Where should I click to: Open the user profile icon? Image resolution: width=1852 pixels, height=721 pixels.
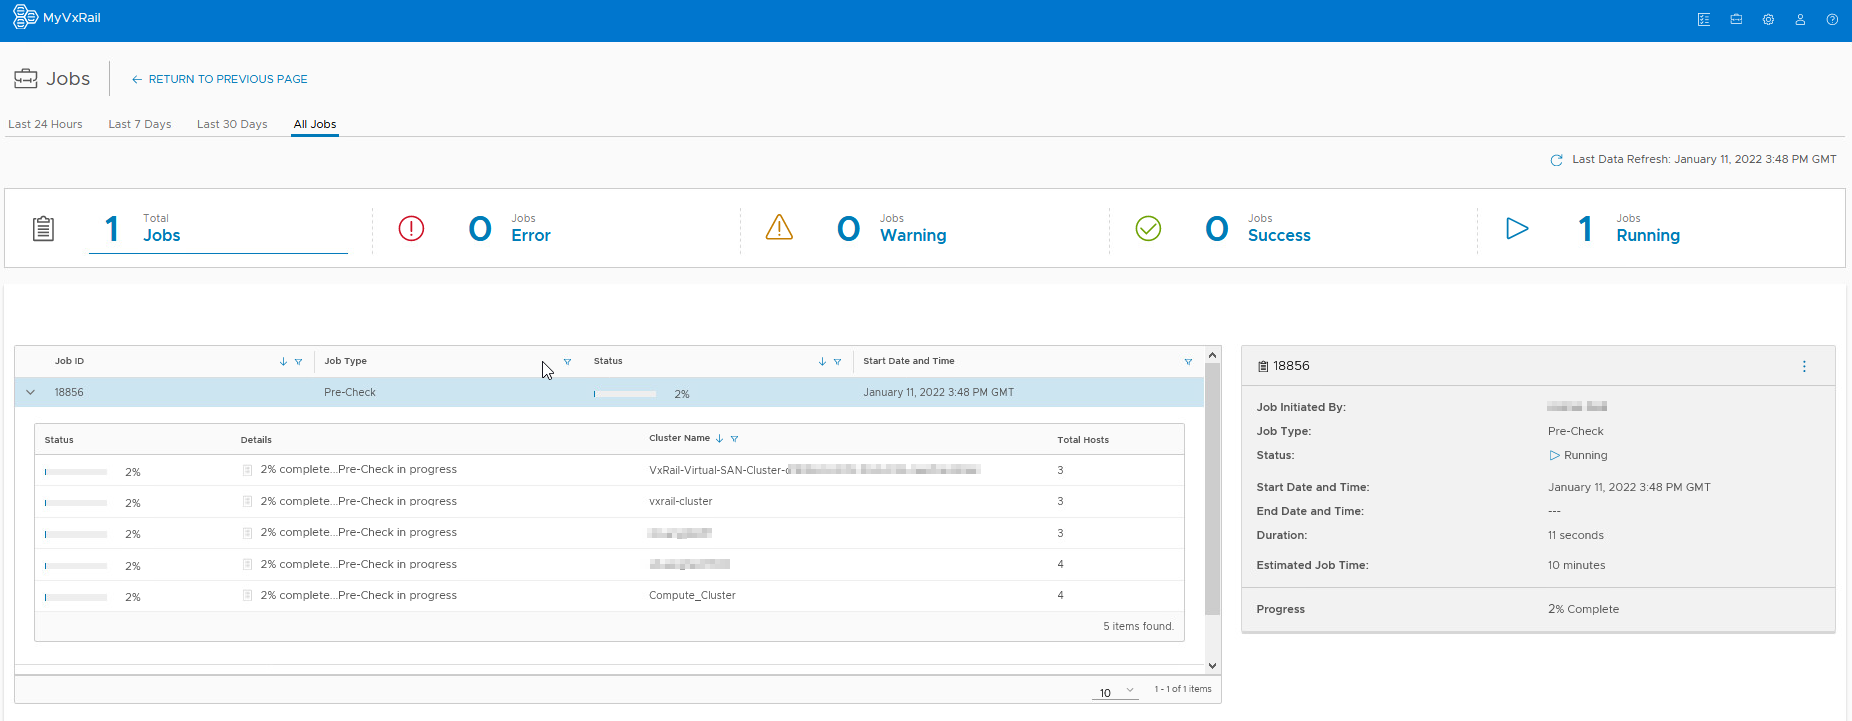(x=1800, y=19)
